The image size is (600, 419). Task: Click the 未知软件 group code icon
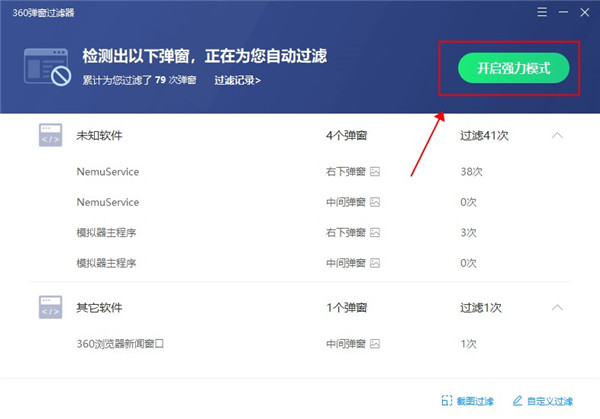click(x=50, y=135)
